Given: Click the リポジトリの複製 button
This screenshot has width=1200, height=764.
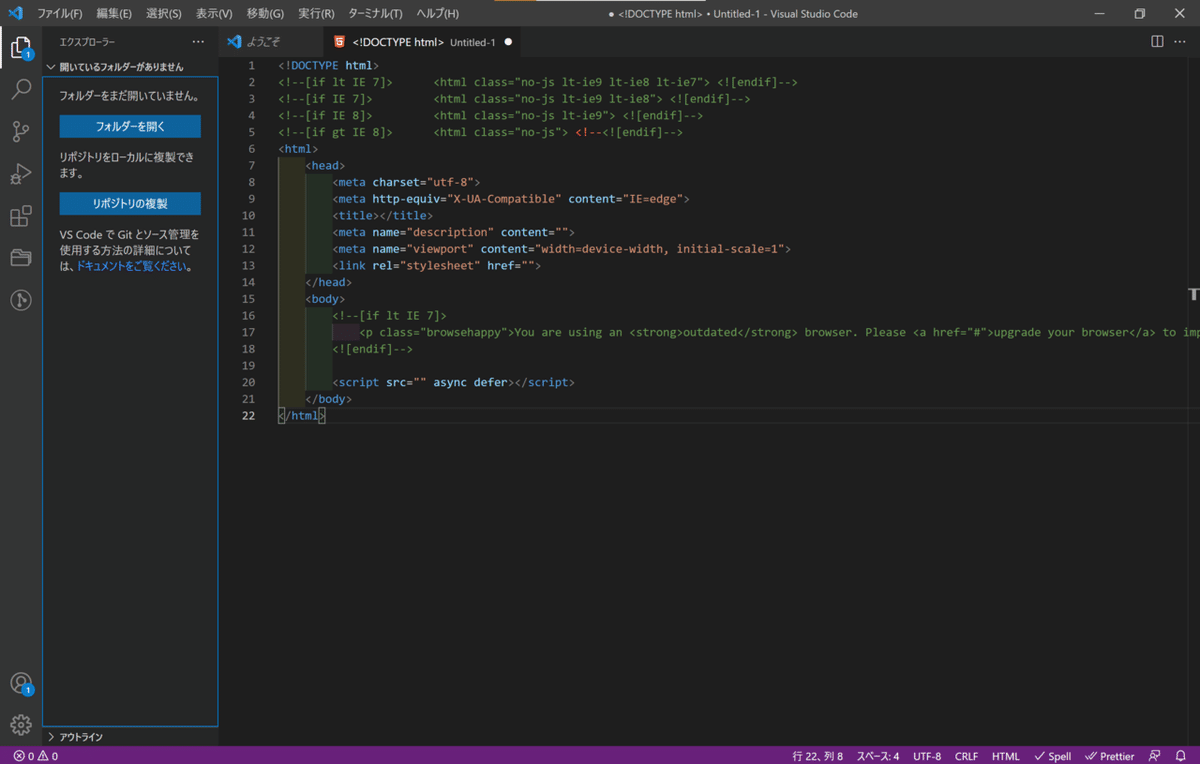Looking at the screenshot, I should pyautogui.click(x=130, y=203).
